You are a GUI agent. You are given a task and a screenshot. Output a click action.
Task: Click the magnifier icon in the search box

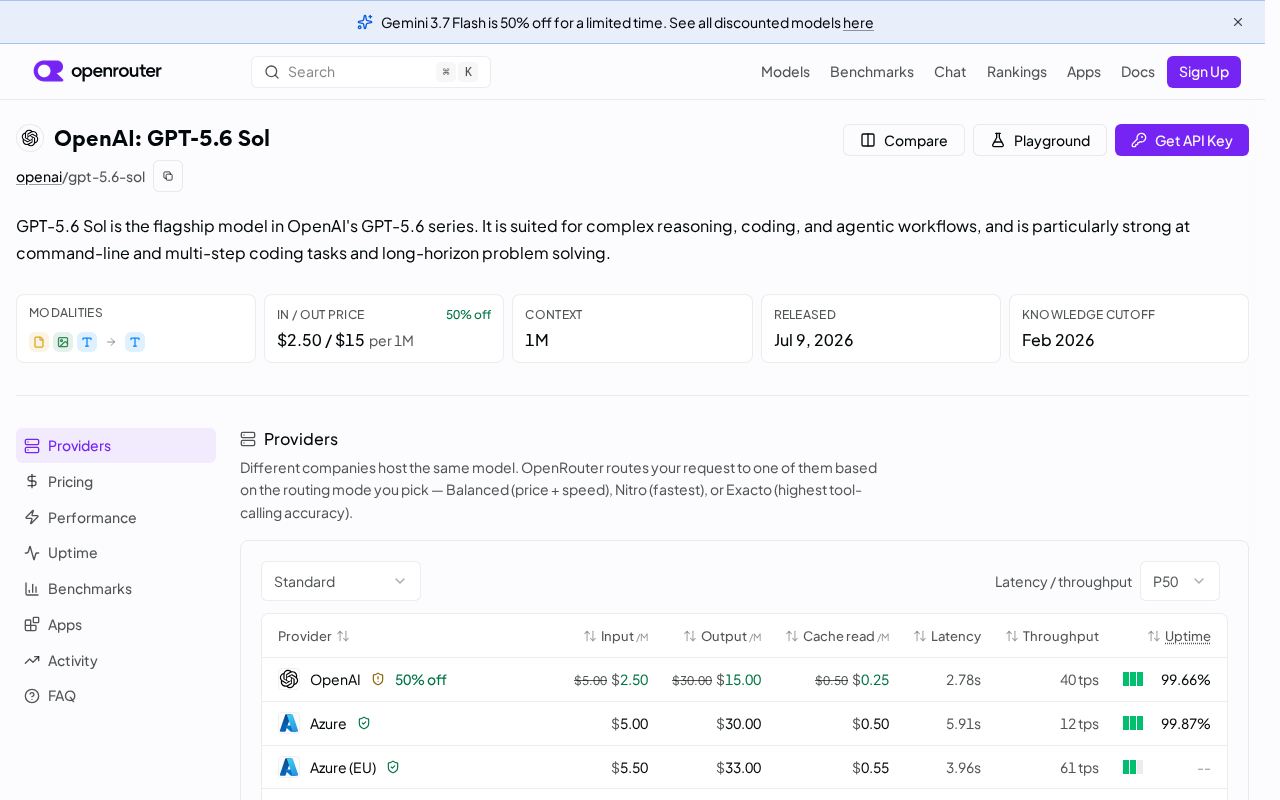(x=272, y=72)
